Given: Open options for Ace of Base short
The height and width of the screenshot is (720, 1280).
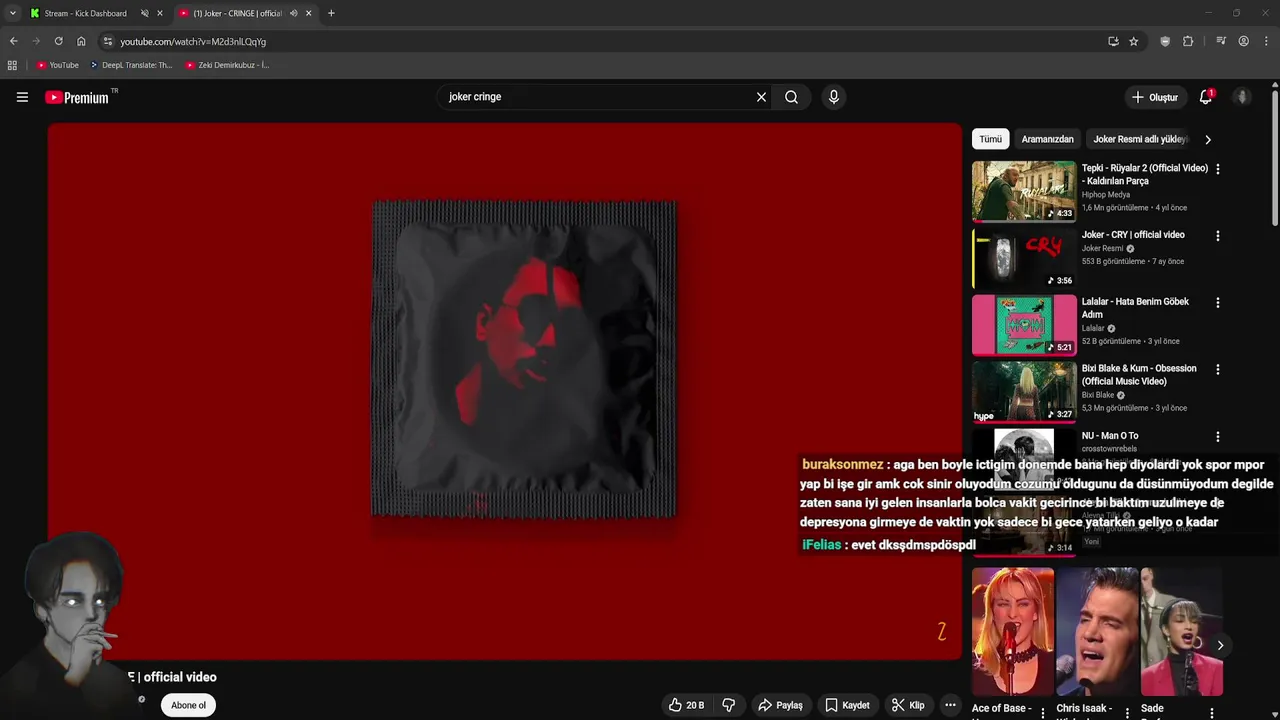Looking at the screenshot, I should (1043, 713).
